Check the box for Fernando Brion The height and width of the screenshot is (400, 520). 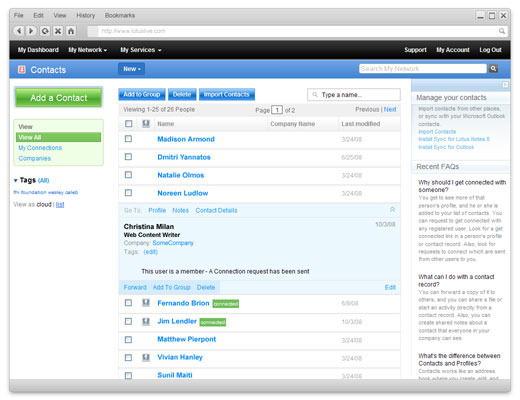(x=128, y=303)
